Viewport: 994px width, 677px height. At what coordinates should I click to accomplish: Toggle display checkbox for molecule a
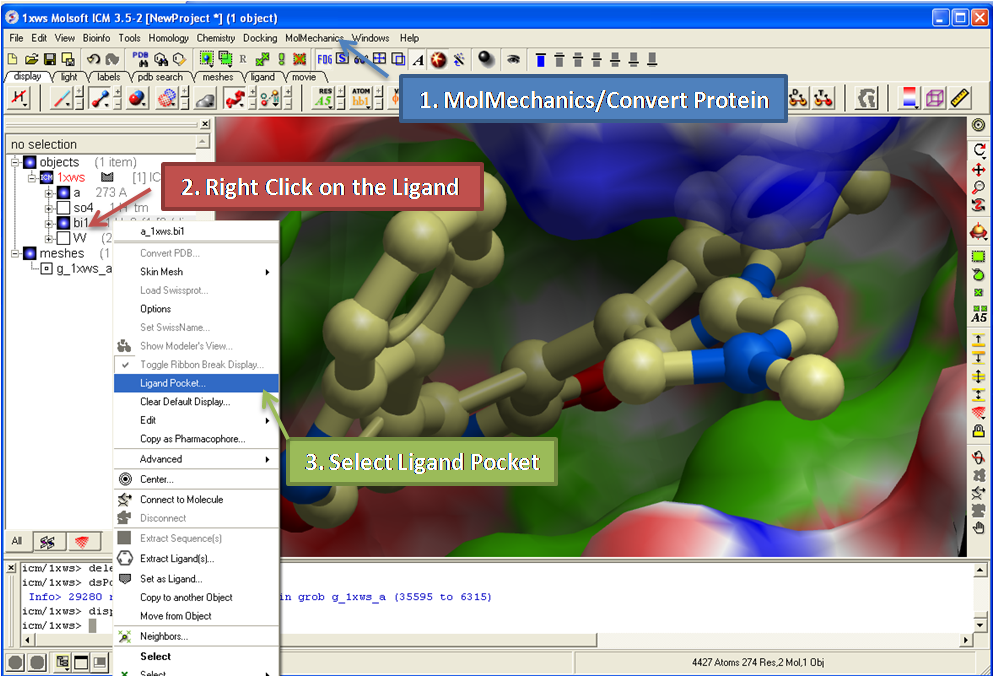tap(63, 192)
